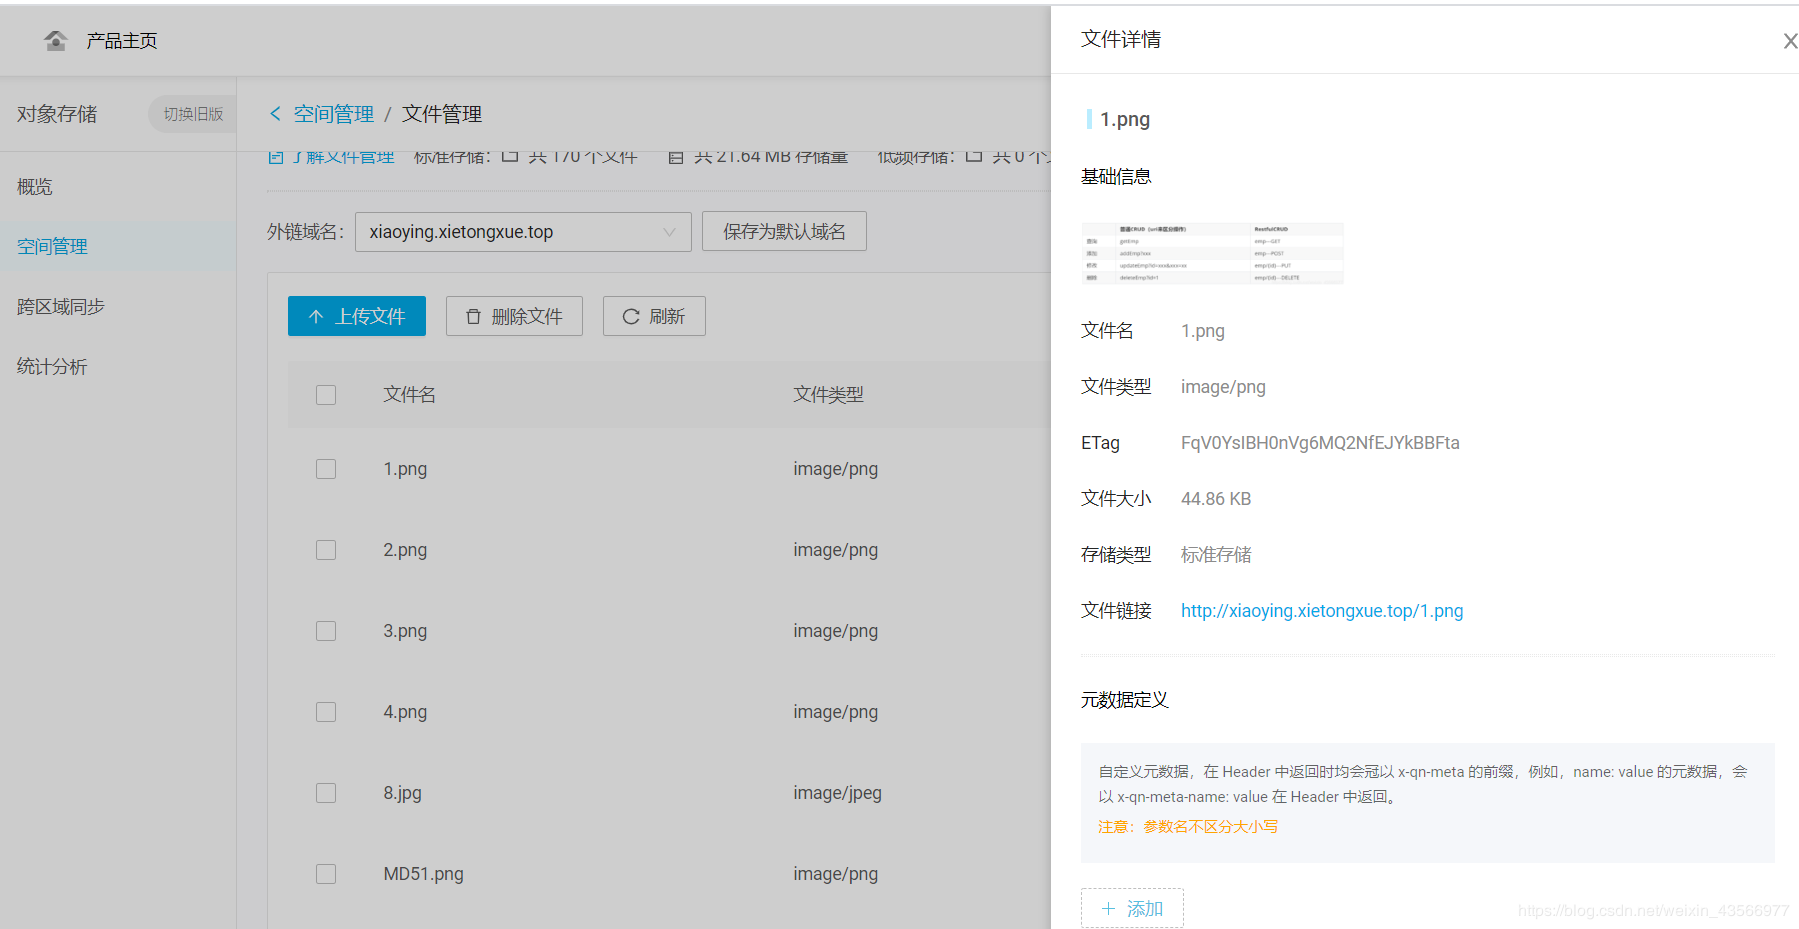1799x929 pixels.
Task: Go to 产品主页
Action: [x=121, y=41]
